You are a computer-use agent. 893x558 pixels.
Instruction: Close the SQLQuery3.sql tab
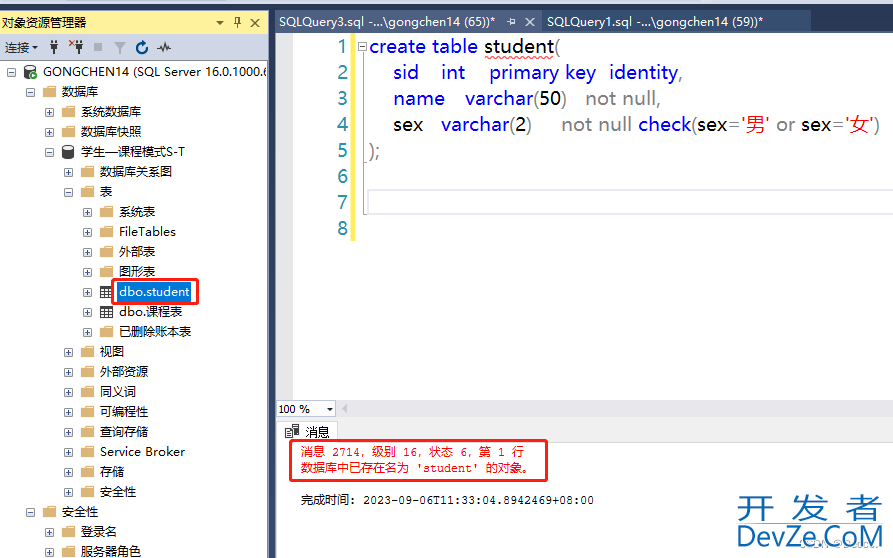click(529, 22)
